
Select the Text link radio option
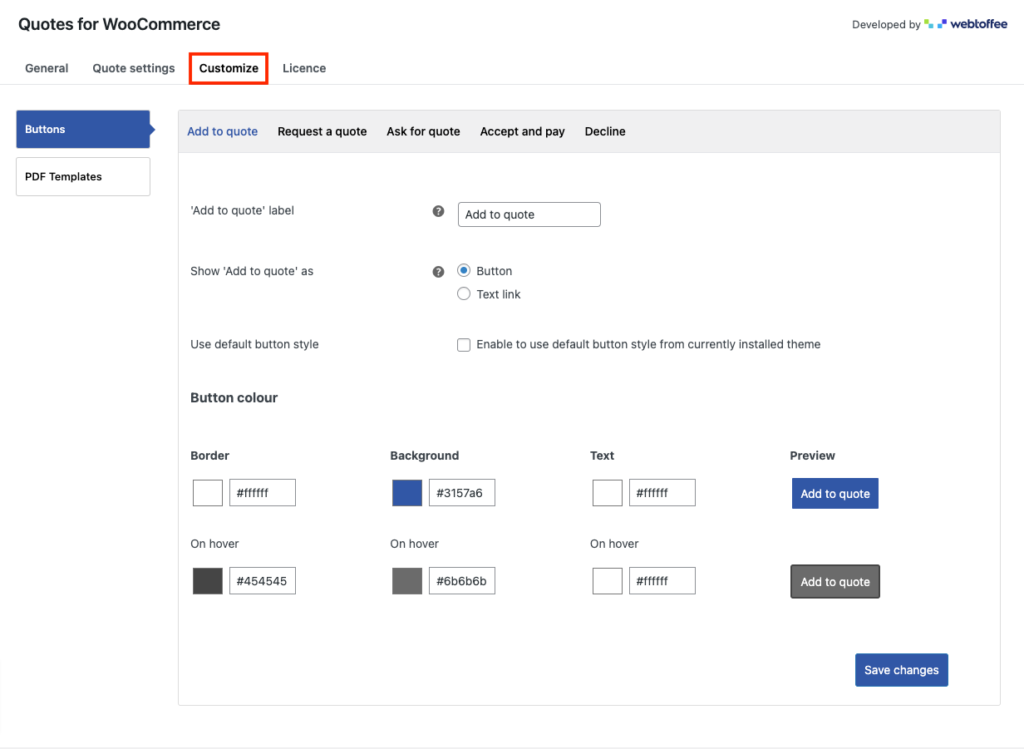[464, 294]
